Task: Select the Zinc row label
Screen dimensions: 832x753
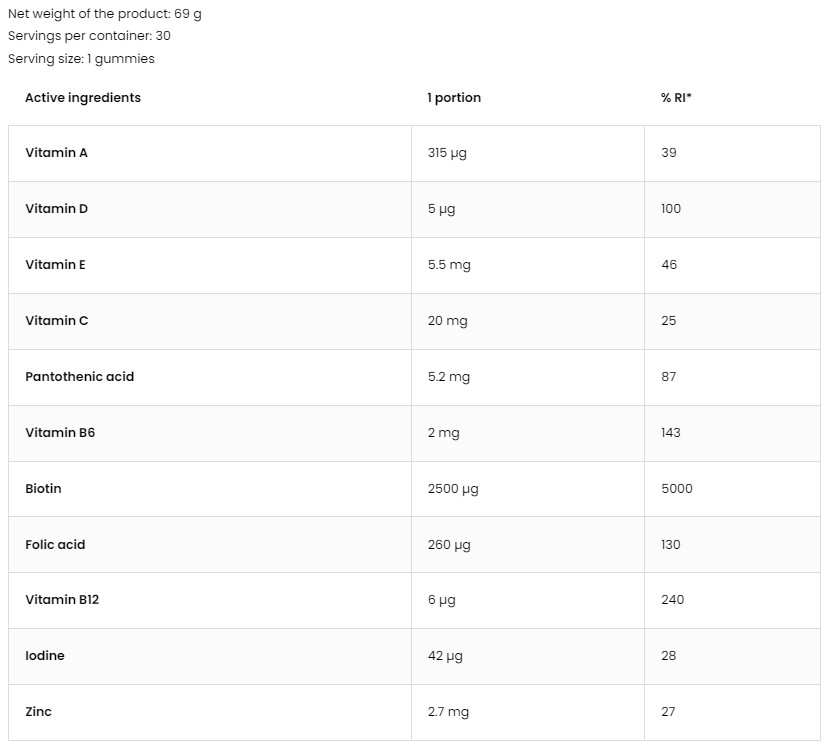Action: coord(38,712)
